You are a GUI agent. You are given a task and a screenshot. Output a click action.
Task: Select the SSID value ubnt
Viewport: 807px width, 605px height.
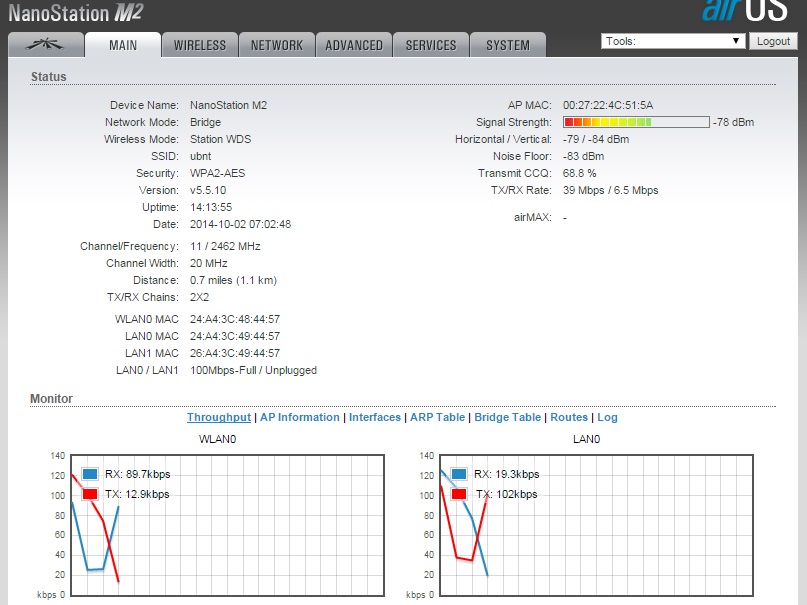(x=200, y=156)
